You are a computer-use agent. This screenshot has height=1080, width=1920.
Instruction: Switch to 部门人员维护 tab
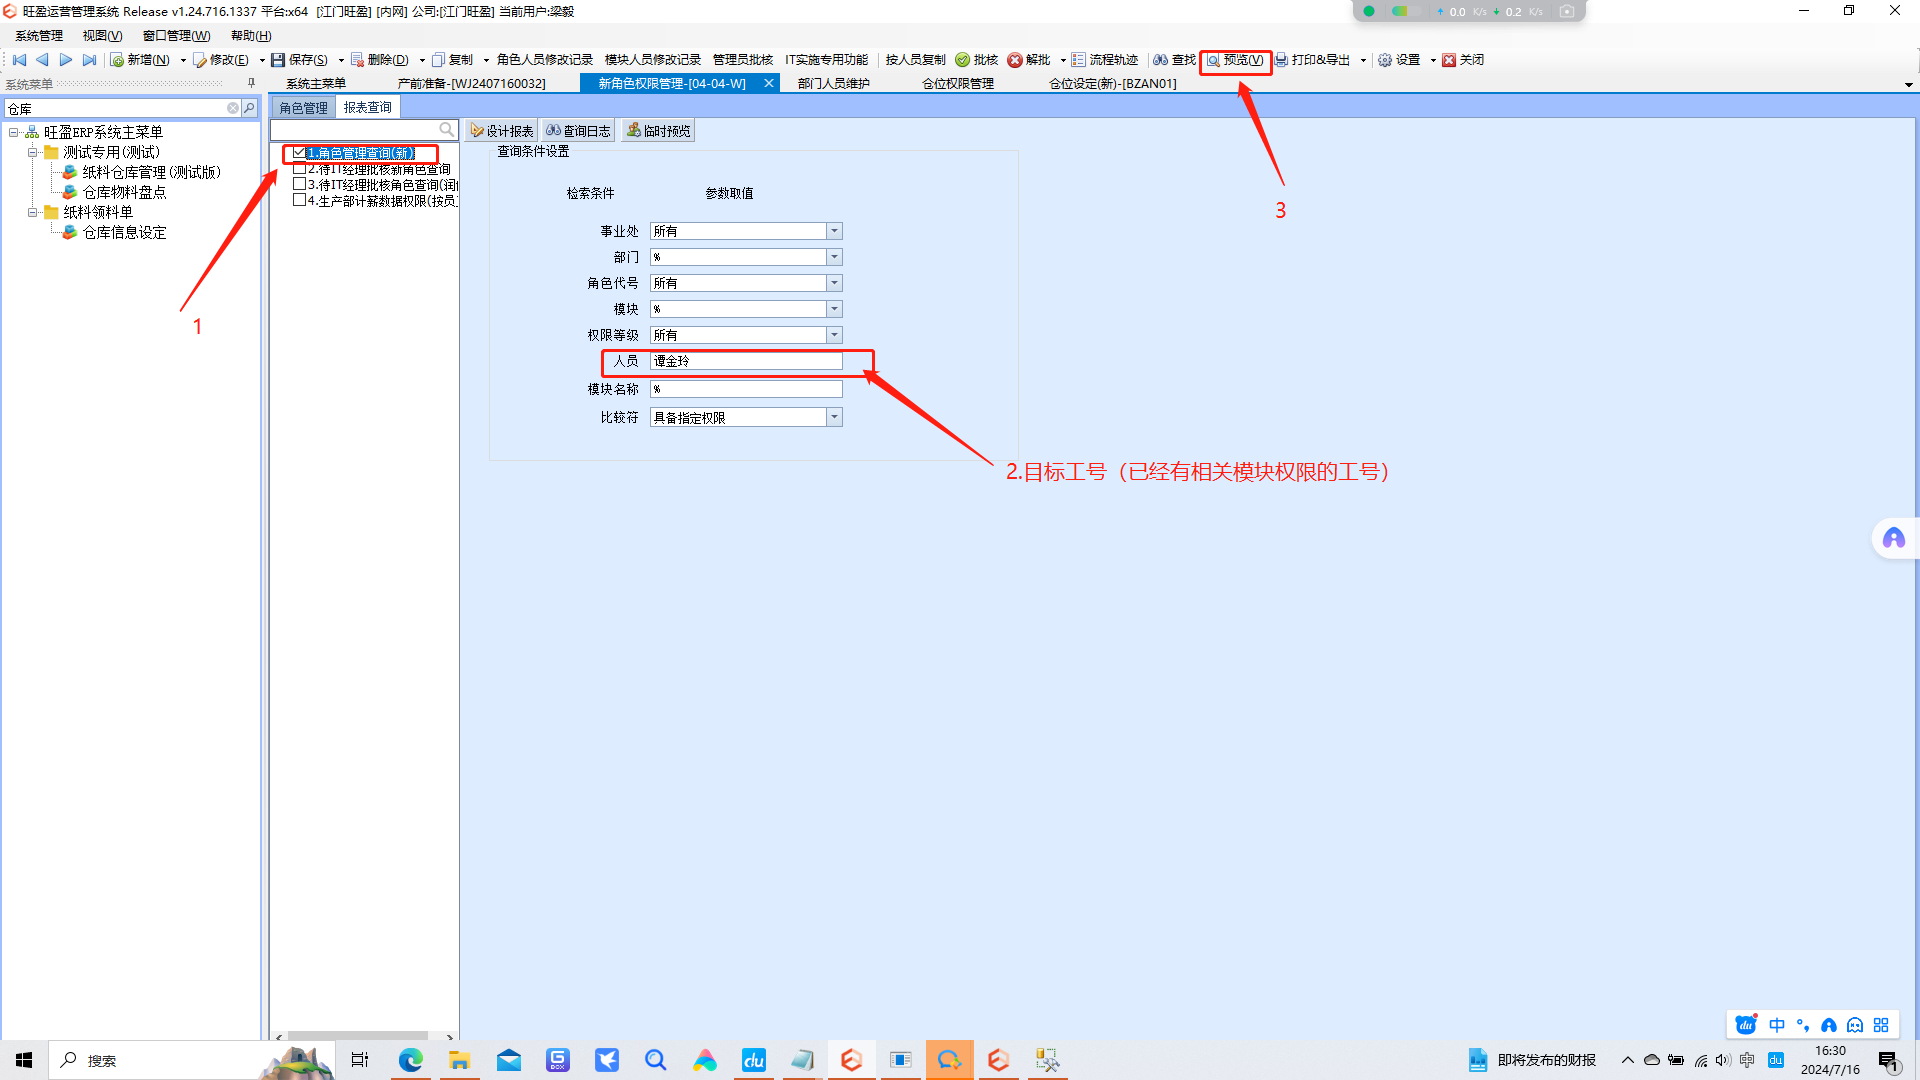pyautogui.click(x=834, y=84)
